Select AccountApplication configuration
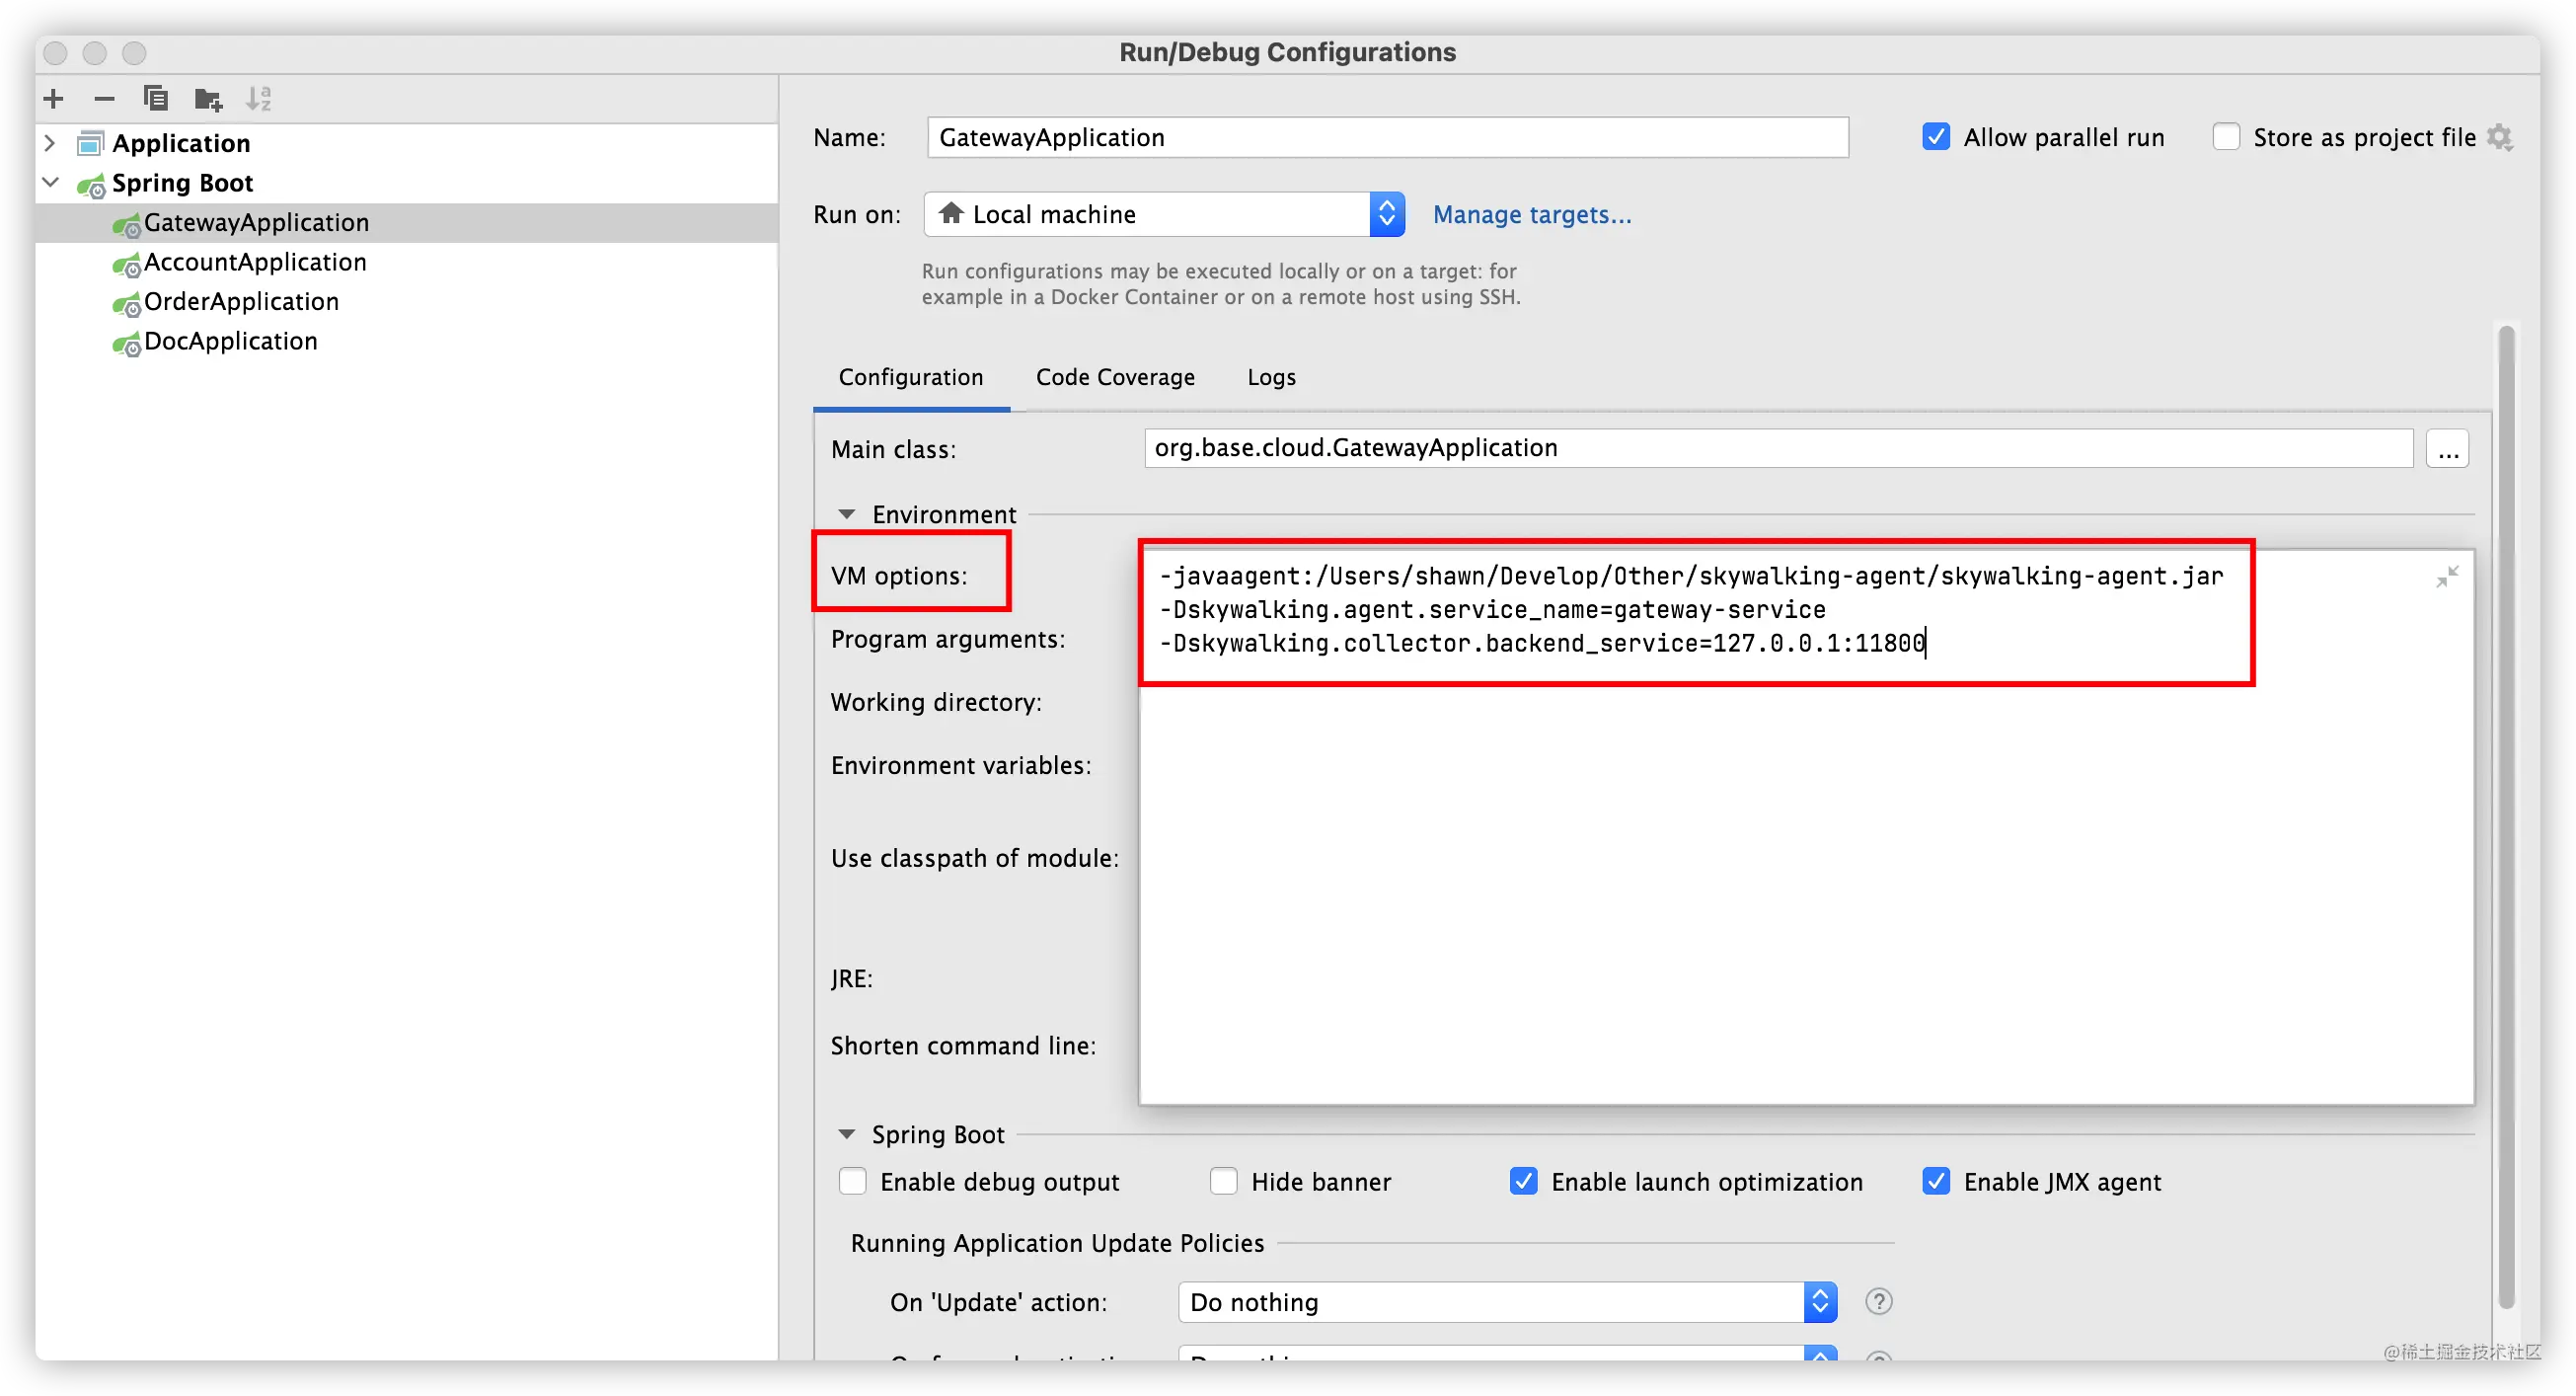 tap(255, 262)
